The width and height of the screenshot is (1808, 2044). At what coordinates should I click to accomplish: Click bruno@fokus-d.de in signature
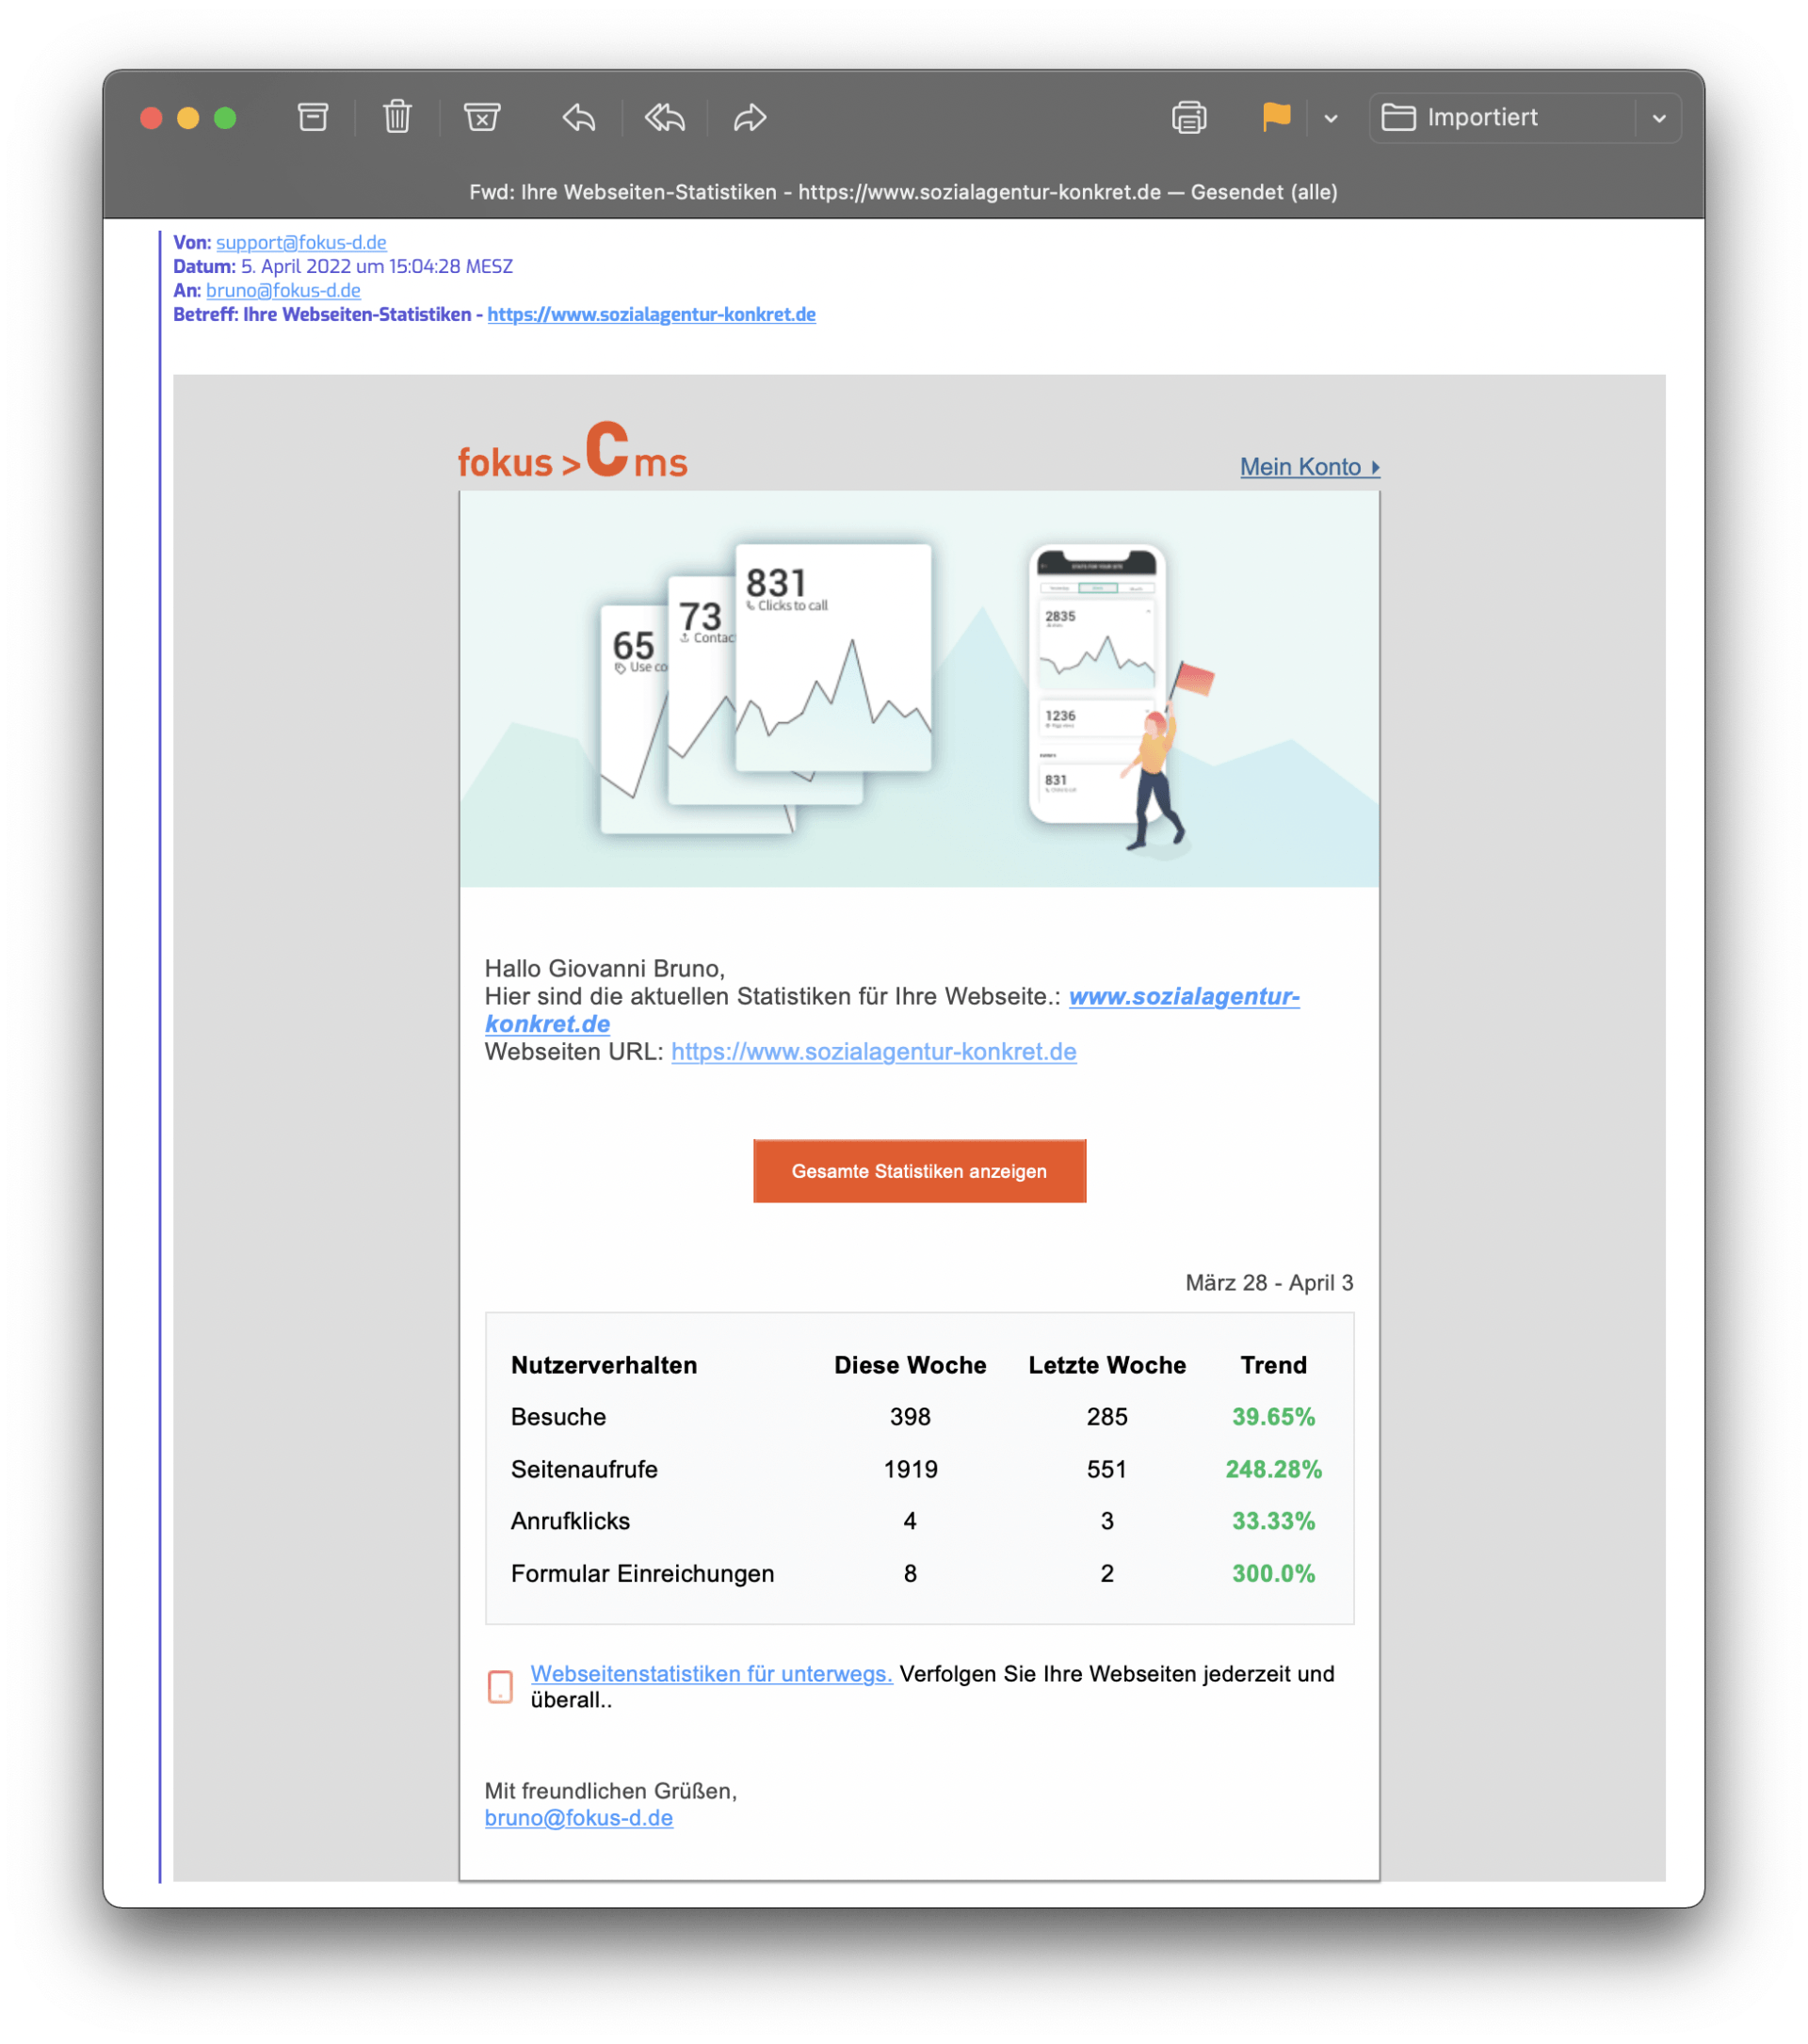click(578, 1818)
